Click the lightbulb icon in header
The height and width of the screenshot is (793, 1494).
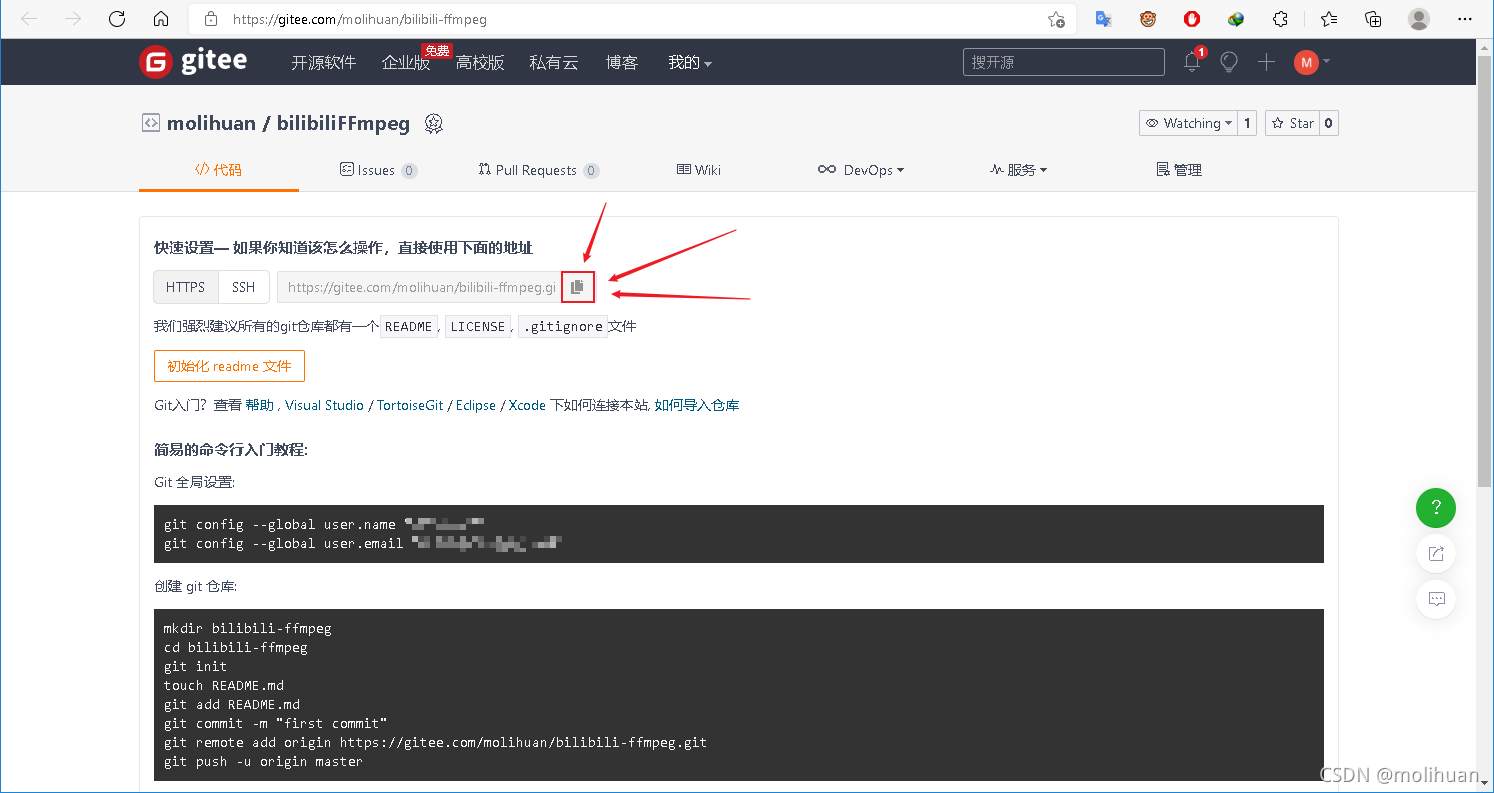(x=1229, y=62)
